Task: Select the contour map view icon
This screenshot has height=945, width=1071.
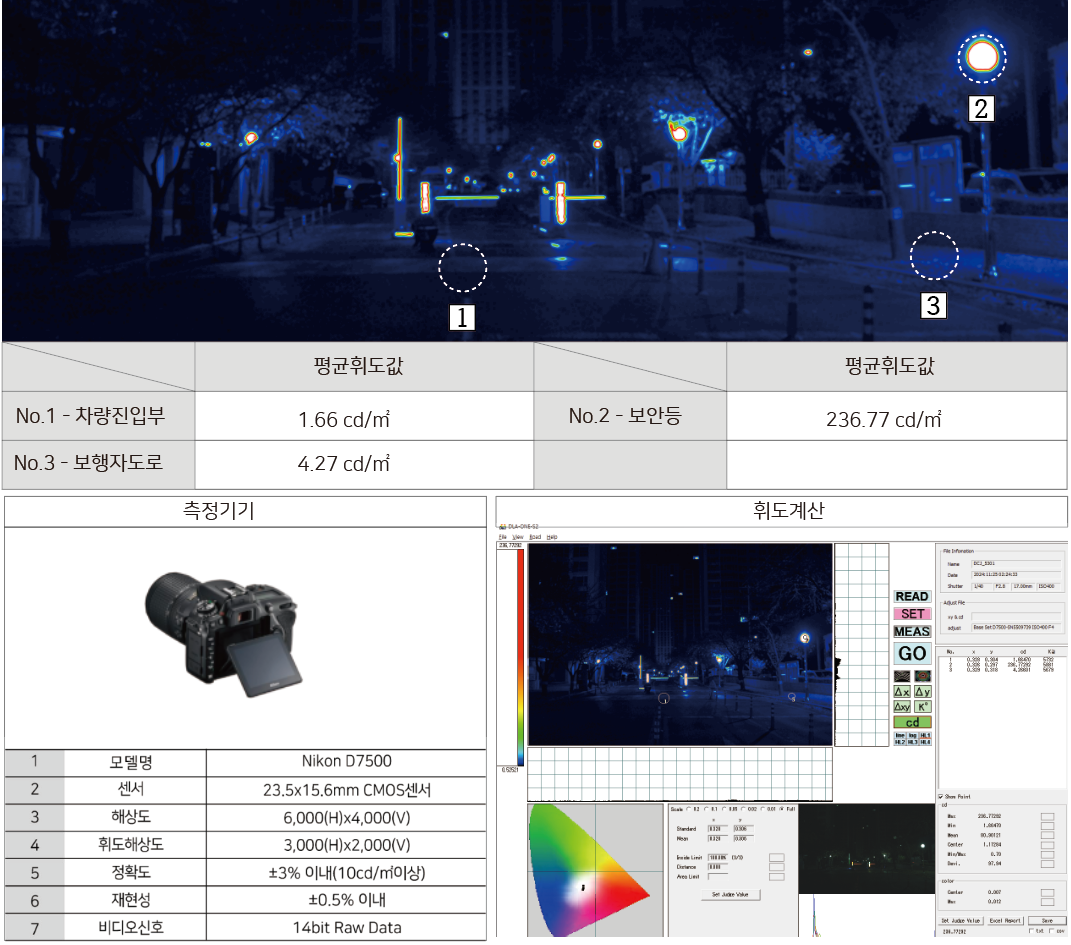Action: 923,676
